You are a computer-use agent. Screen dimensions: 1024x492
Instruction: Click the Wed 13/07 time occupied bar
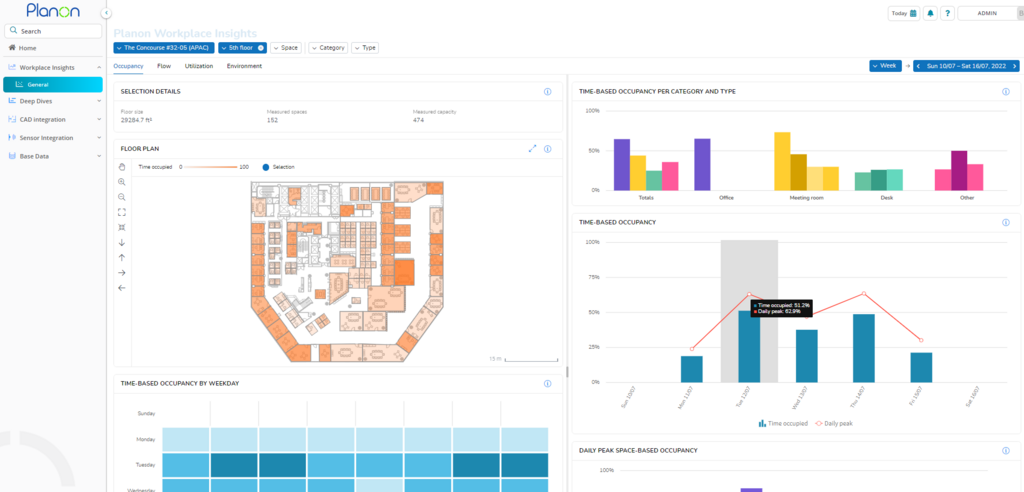click(807, 356)
